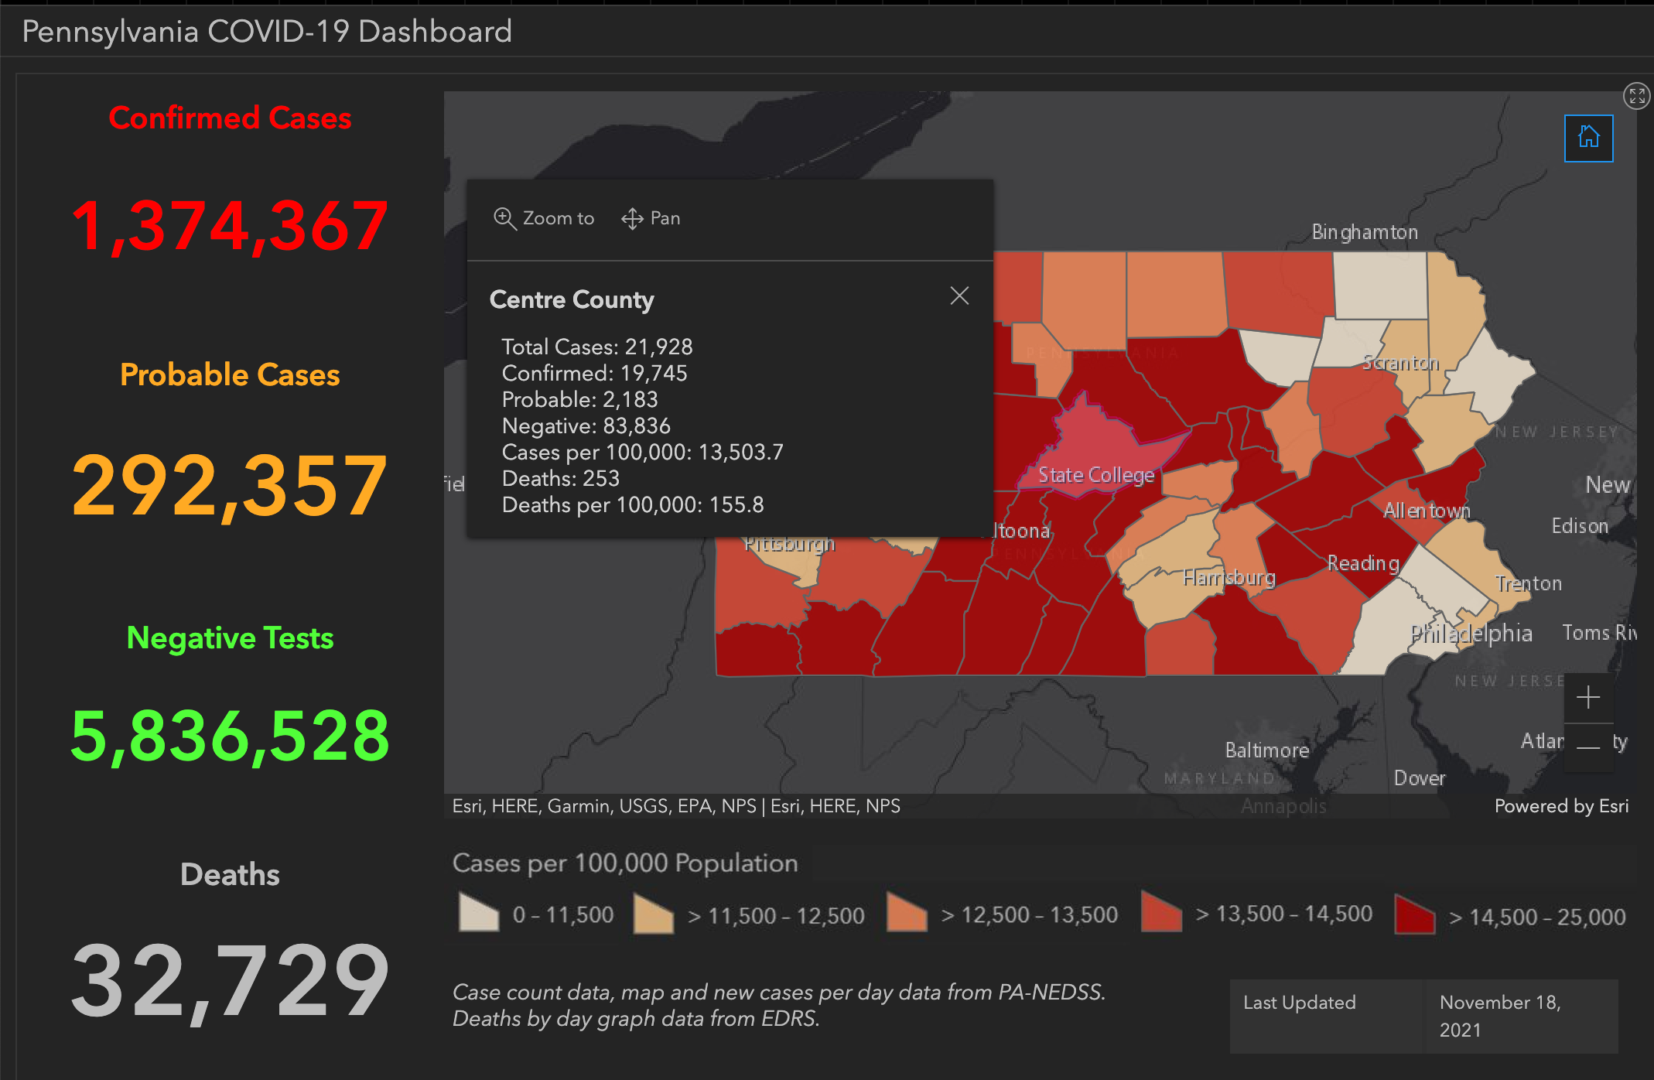The image size is (1654, 1080).
Task: Click Negative: 83,836 popup line
Action: pos(586,426)
